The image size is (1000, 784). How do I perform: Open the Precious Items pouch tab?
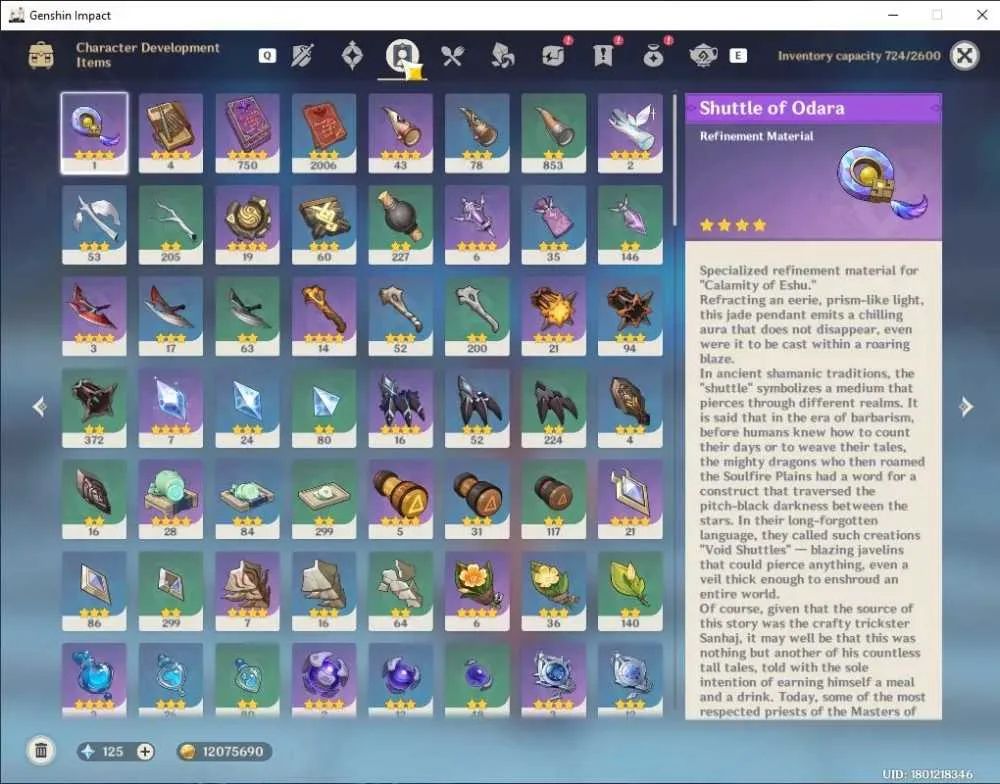click(654, 55)
